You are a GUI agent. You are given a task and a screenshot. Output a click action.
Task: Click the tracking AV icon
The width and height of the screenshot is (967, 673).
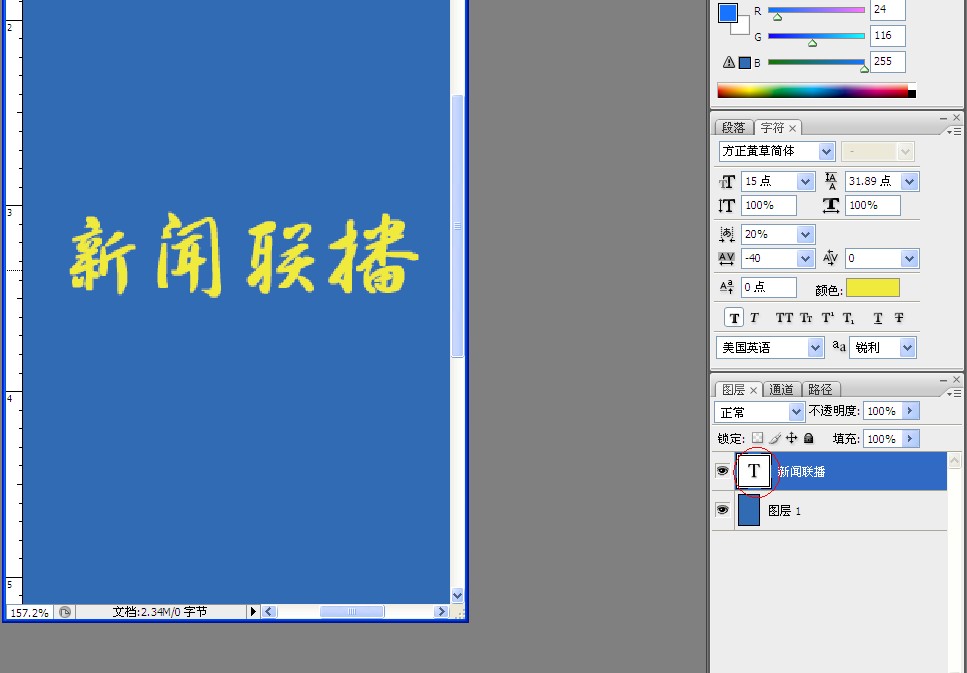[726, 258]
